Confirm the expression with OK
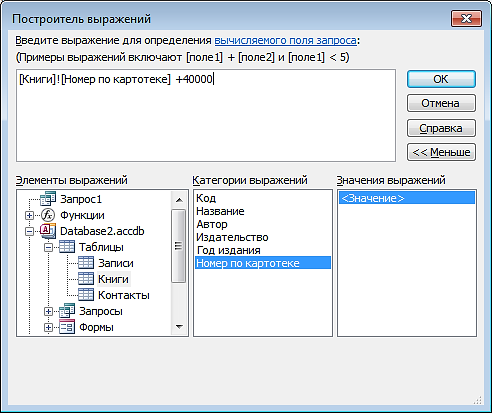This screenshot has height=413, width=492. click(x=441, y=79)
